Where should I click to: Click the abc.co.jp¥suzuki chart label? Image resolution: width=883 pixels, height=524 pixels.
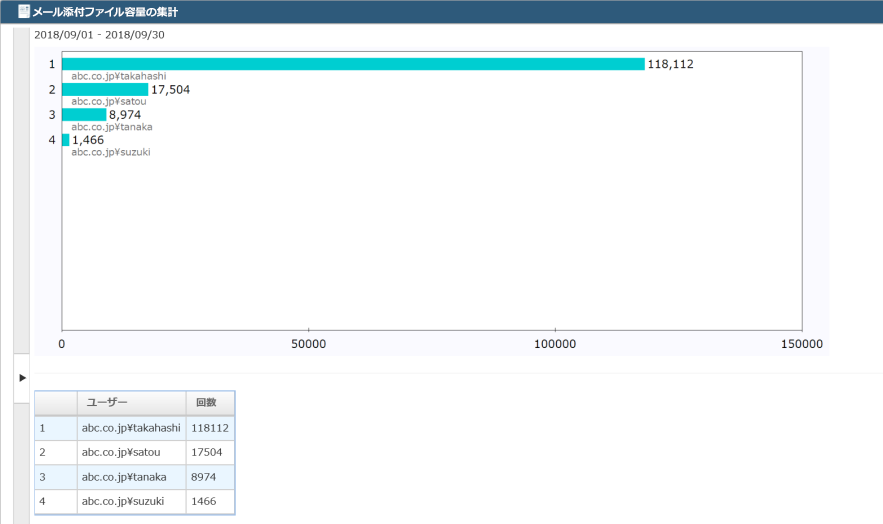pyautogui.click(x=110, y=152)
